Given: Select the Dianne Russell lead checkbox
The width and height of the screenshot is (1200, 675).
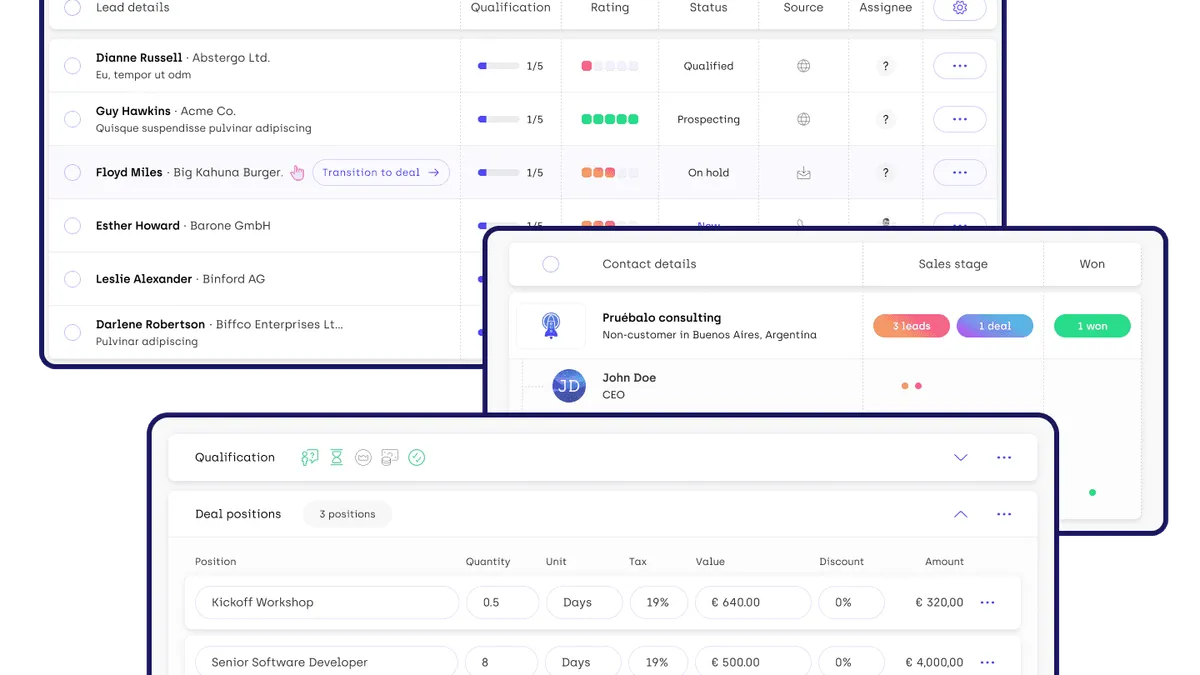Looking at the screenshot, I should point(72,66).
